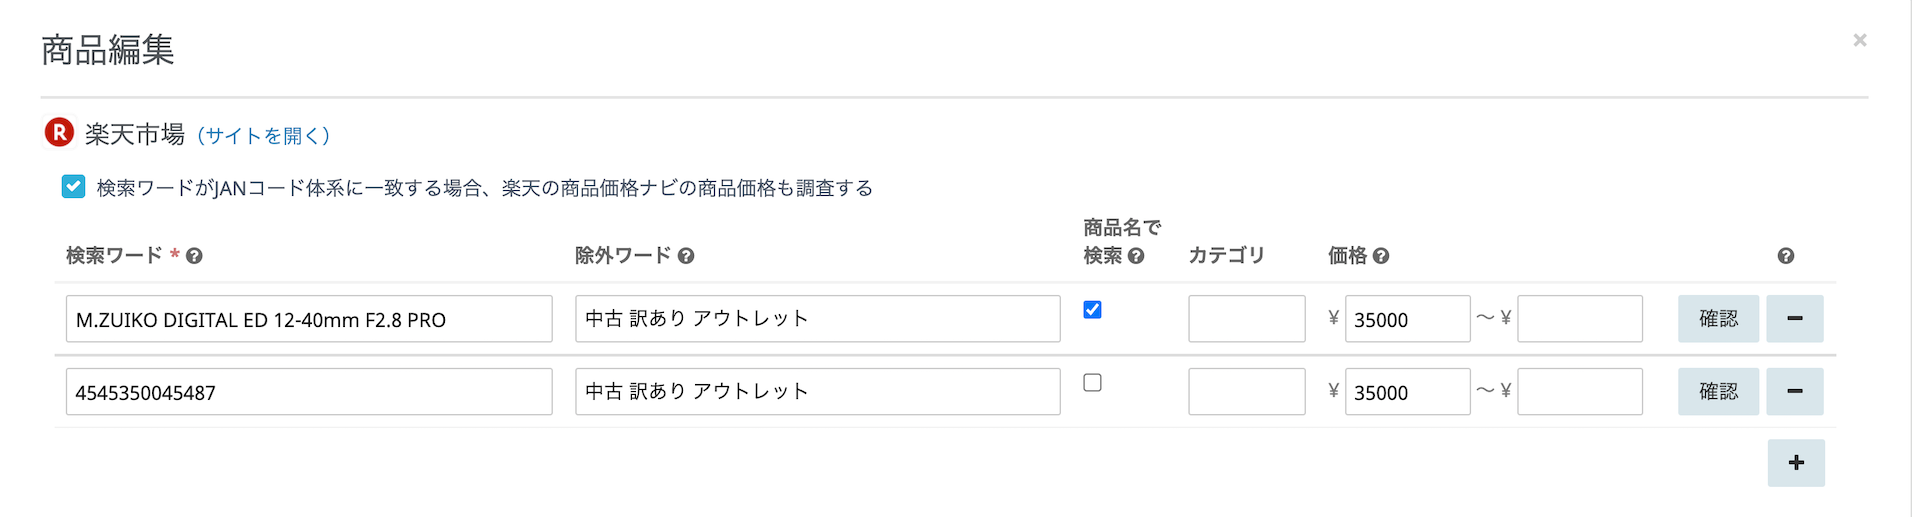Click help icon beside 商品名で検索 header
The height and width of the screenshot is (517, 1912).
click(1136, 256)
